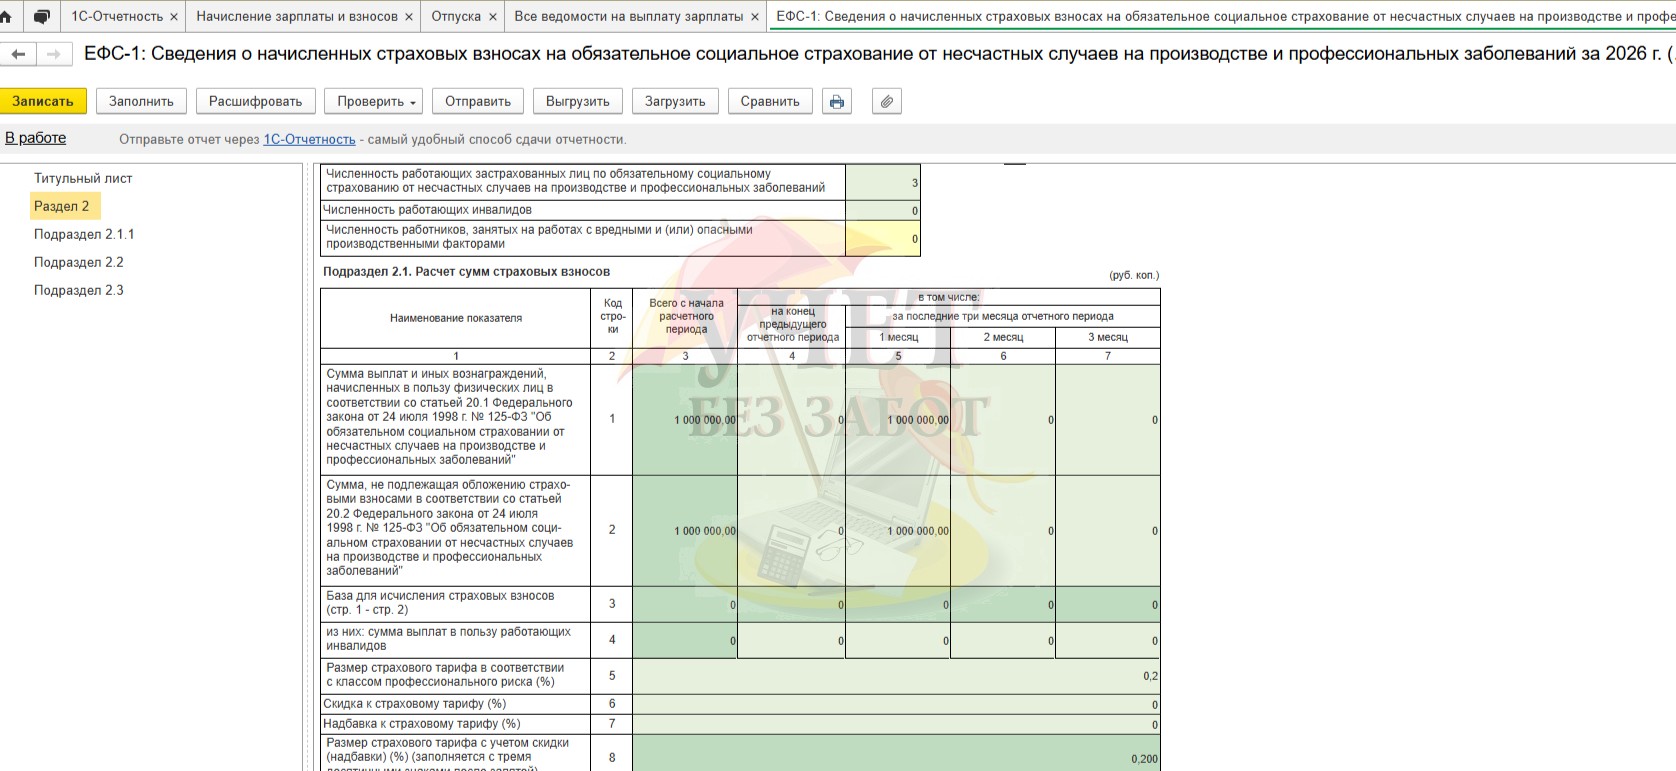Select Титульный лист in the section list
The width and height of the screenshot is (1676, 771).
click(x=83, y=178)
